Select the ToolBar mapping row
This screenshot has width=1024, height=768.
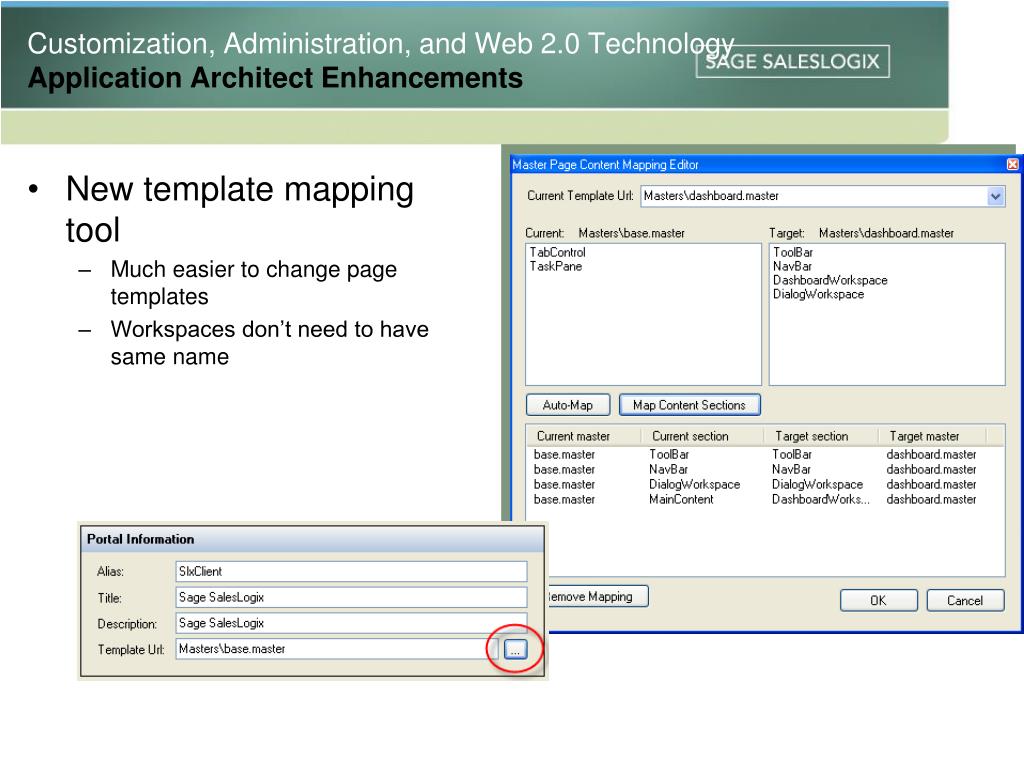(x=755, y=455)
